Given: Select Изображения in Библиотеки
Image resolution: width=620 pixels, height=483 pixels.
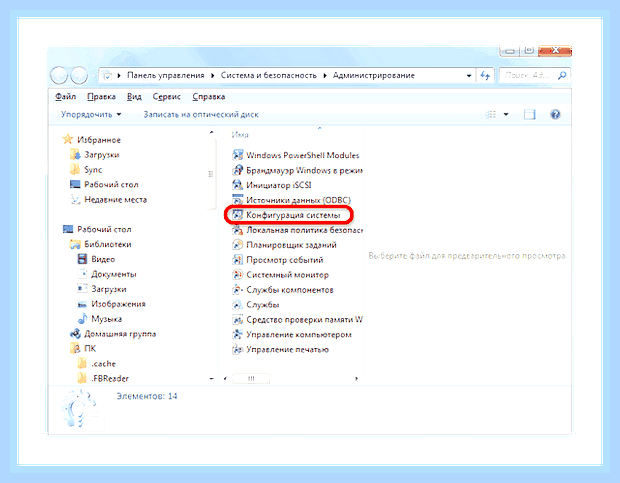Looking at the screenshot, I should click(118, 304).
